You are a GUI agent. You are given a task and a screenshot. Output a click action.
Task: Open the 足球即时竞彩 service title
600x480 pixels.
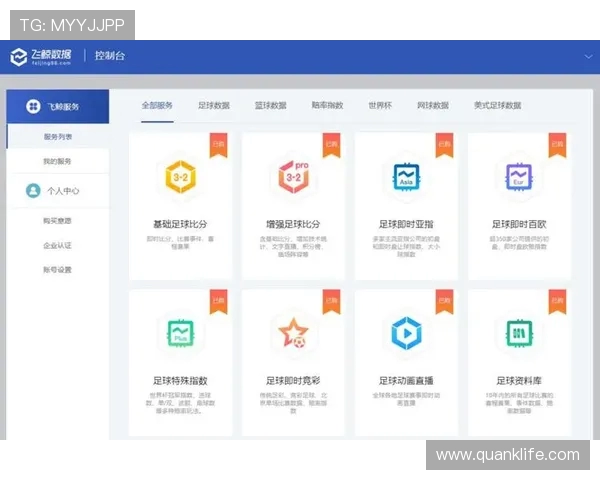293,381
